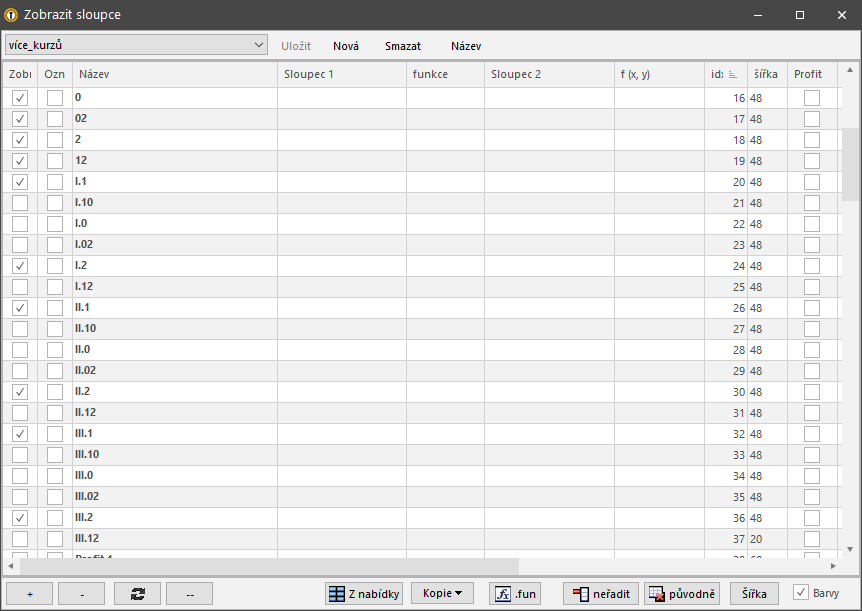Click the Nová menu item
This screenshot has width=862, height=611.
pyautogui.click(x=346, y=46)
